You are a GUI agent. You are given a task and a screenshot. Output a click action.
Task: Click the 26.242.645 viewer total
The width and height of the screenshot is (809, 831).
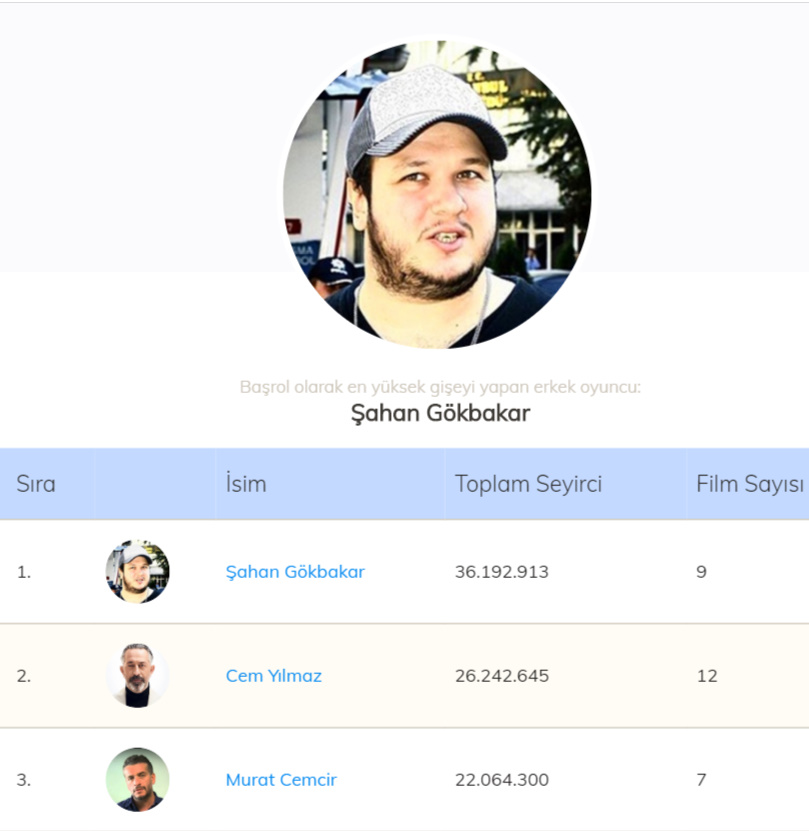click(501, 676)
